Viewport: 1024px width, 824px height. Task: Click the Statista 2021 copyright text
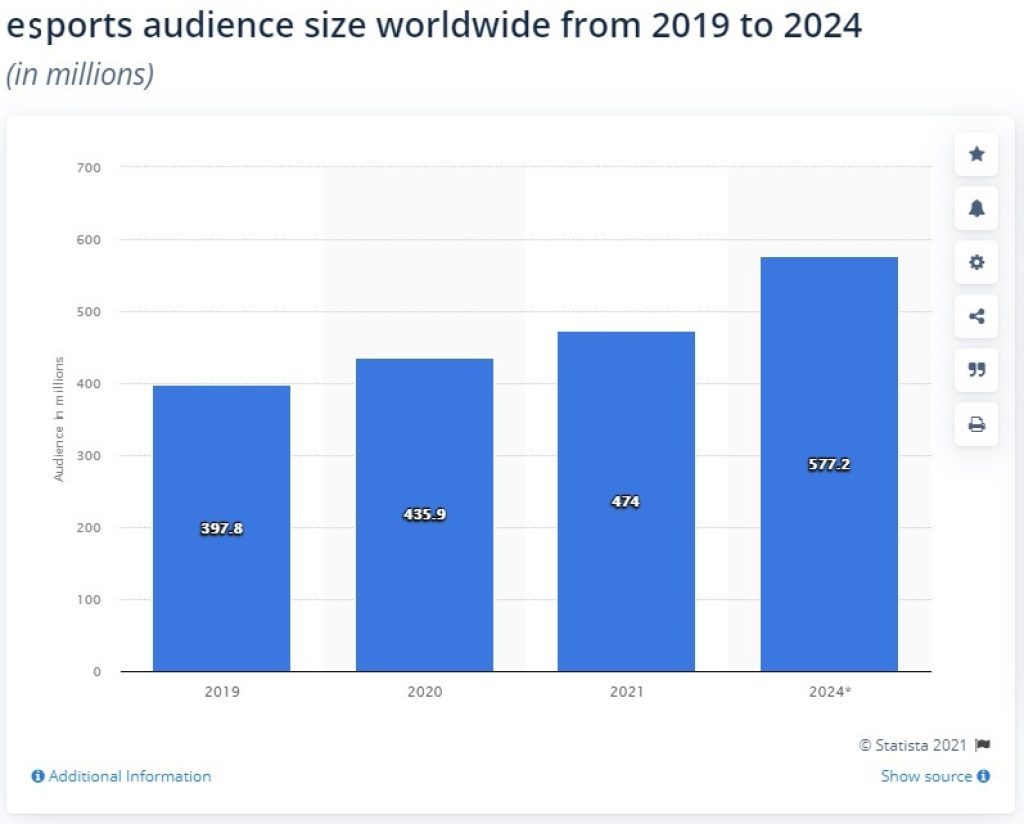(913, 745)
